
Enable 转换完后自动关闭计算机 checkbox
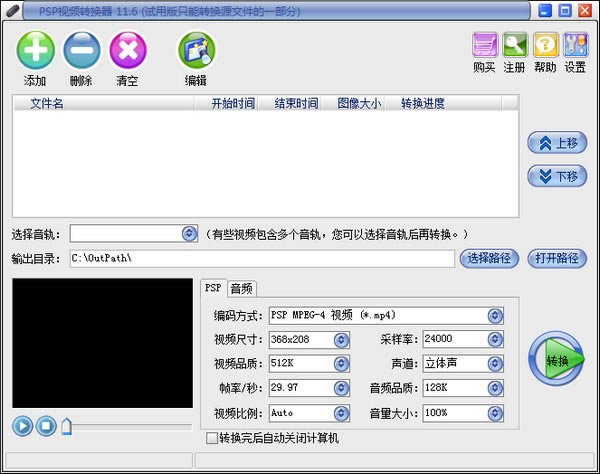click(x=211, y=438)
